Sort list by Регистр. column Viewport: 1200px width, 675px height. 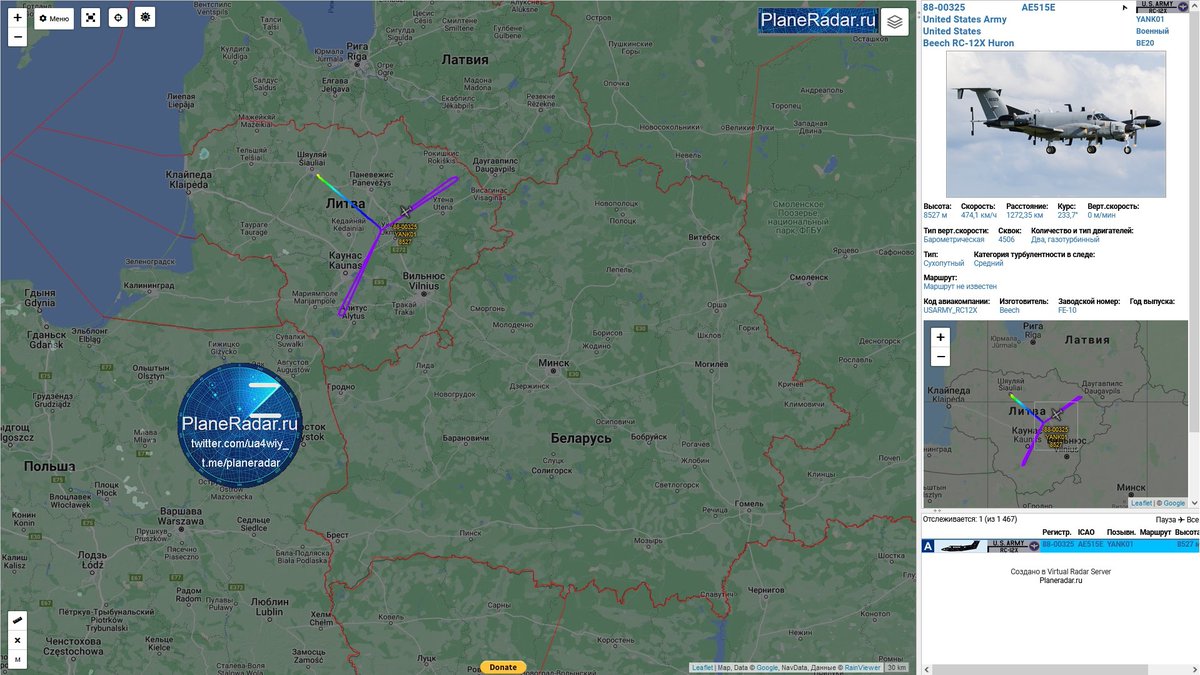click(1056, 532)
